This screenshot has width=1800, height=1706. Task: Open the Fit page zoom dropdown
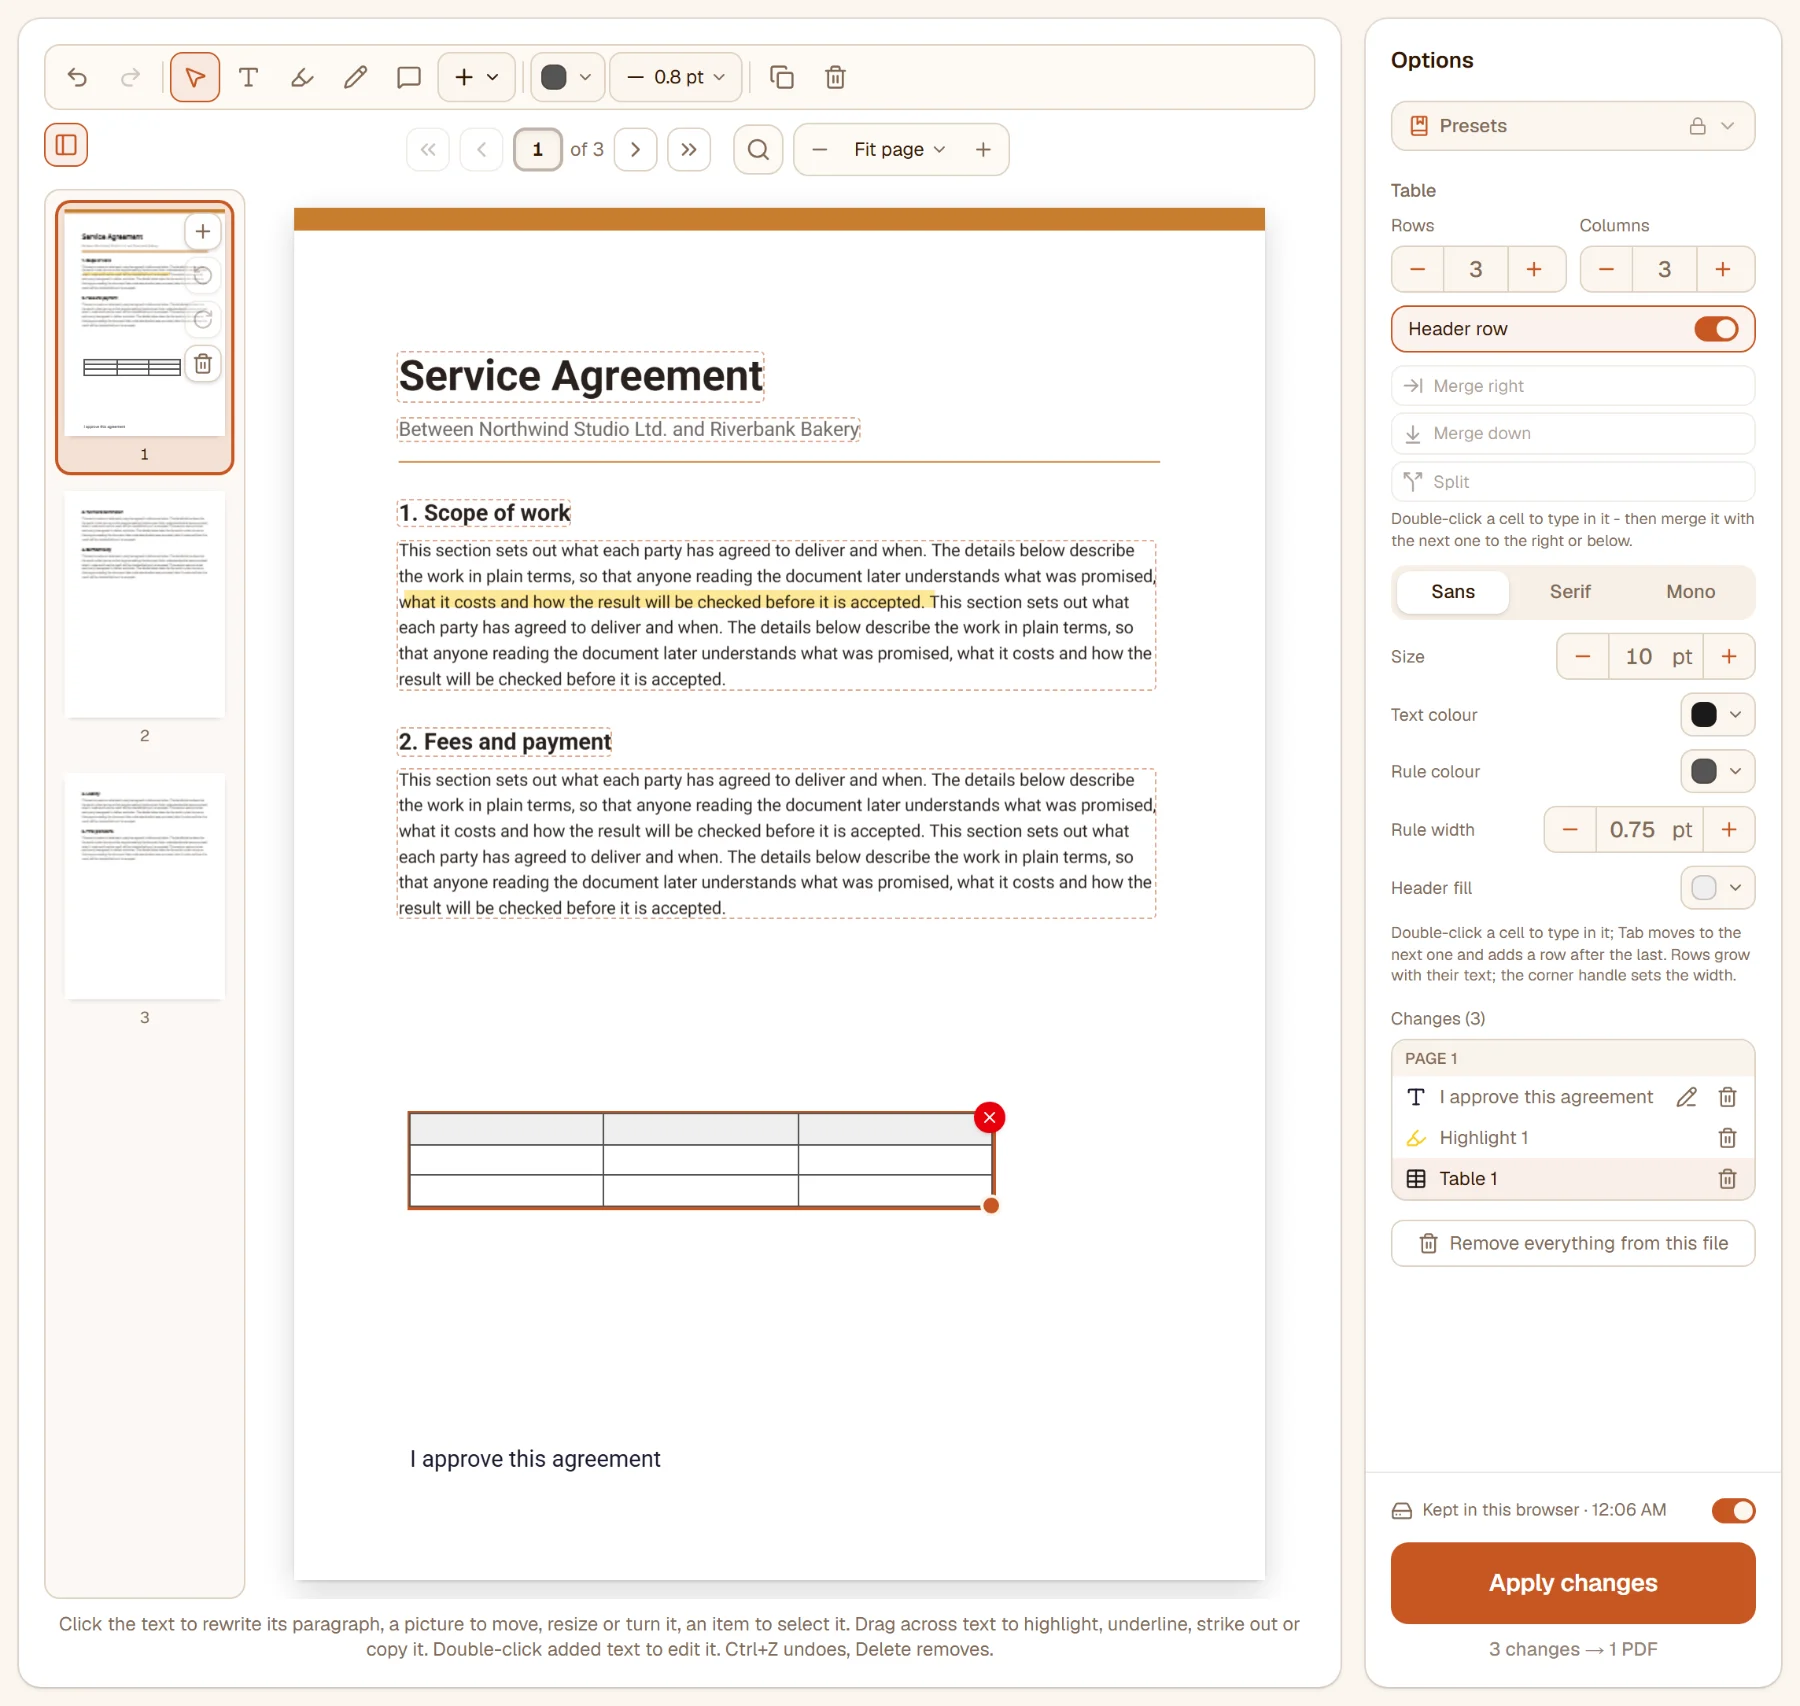tap(899, 149)
